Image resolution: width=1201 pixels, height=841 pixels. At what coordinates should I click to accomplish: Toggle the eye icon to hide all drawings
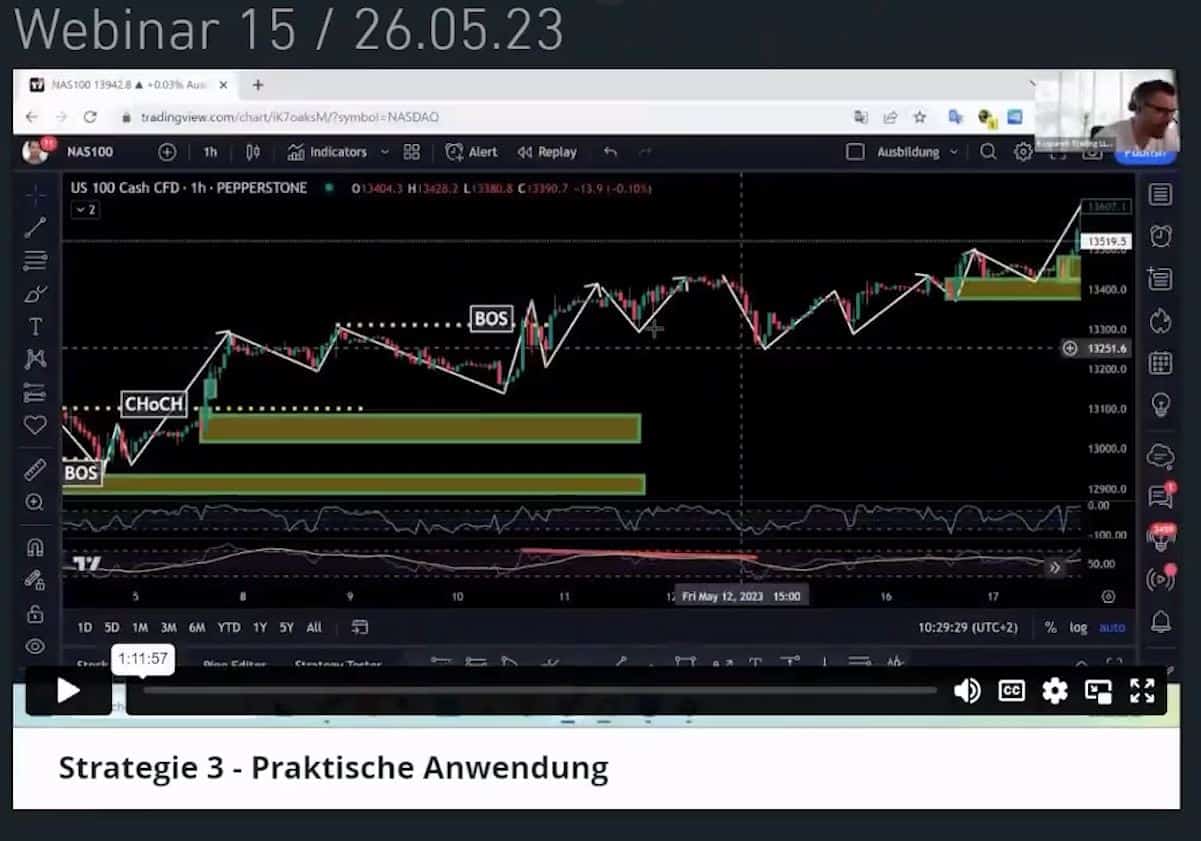34,645
